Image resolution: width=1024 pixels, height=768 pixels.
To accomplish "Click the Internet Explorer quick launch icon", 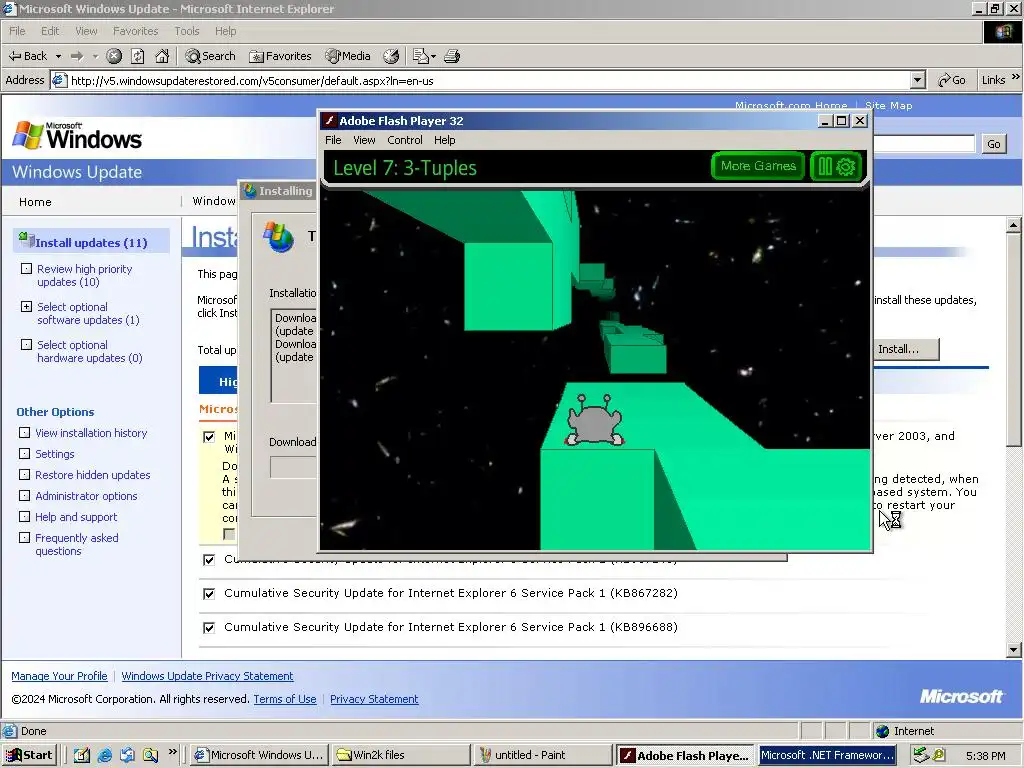I will point(104,755).
